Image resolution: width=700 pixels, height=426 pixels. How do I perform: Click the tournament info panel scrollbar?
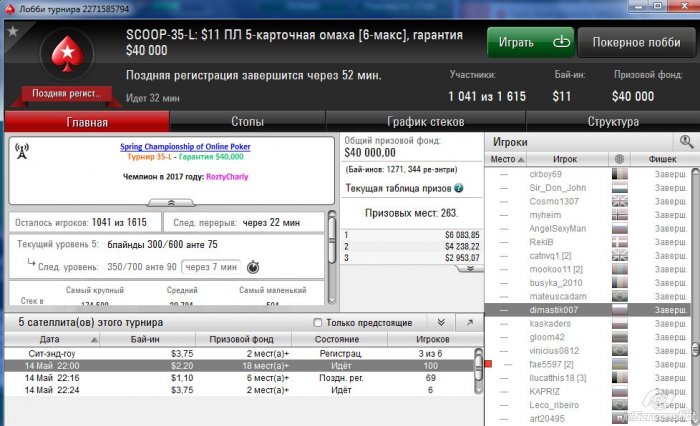[x=332, y=258]
